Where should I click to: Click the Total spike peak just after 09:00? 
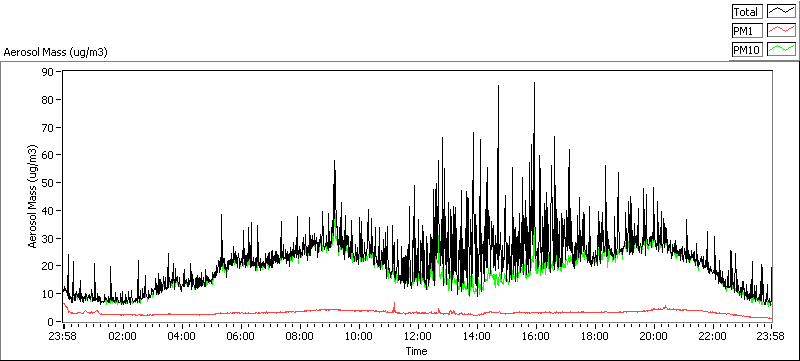click(x=335, y=161)
